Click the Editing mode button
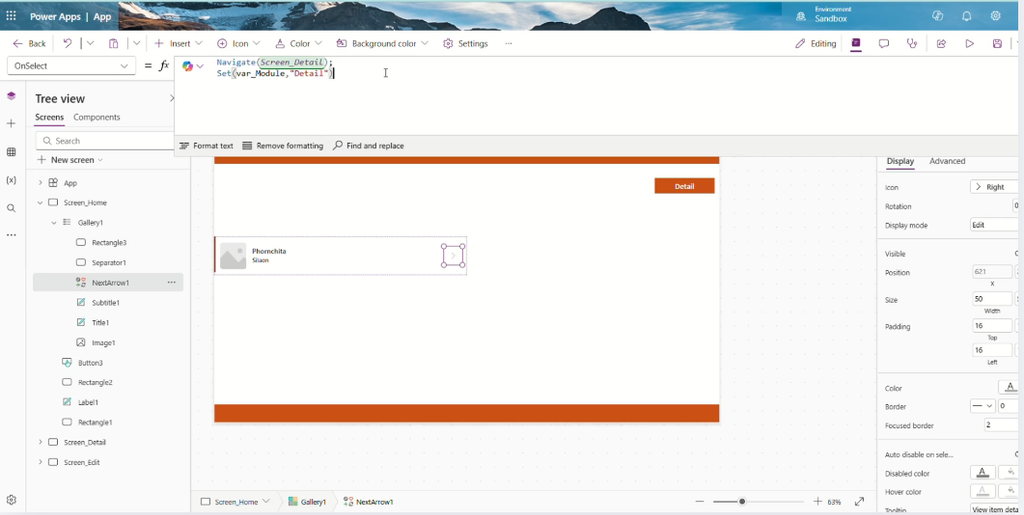1024x515 pixels. 815,44
